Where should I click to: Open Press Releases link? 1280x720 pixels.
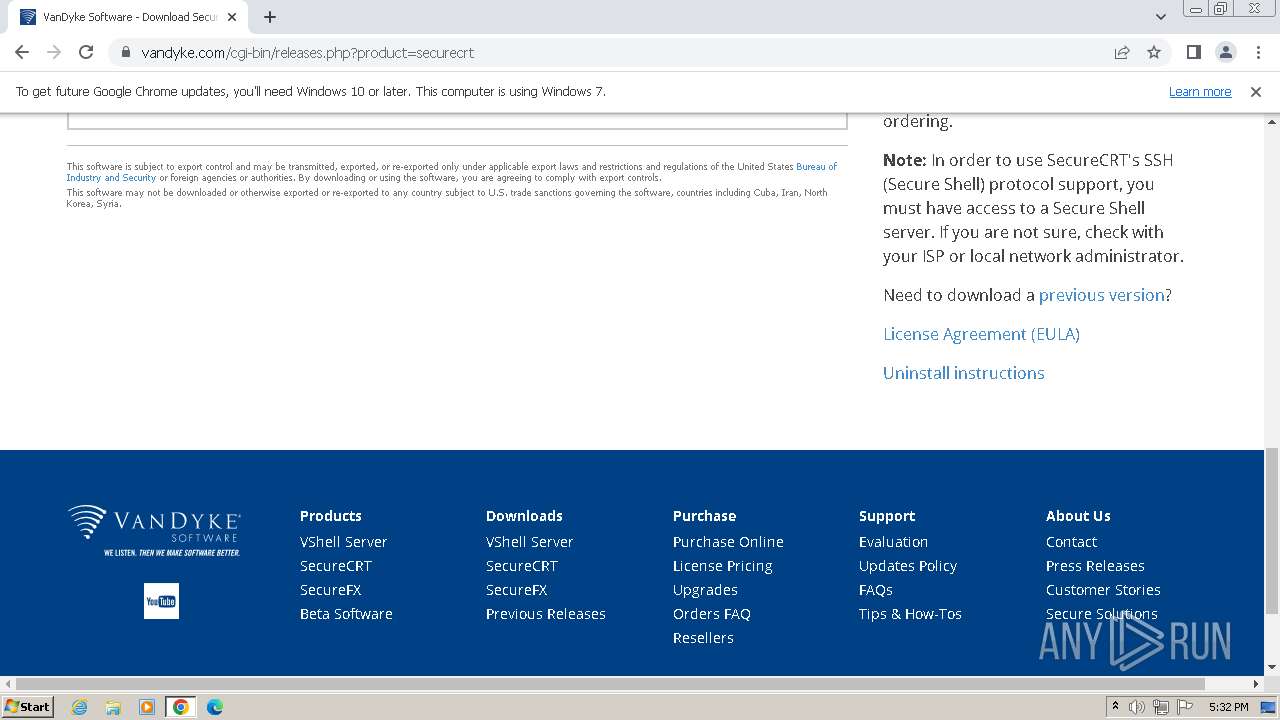point(1095,566)
